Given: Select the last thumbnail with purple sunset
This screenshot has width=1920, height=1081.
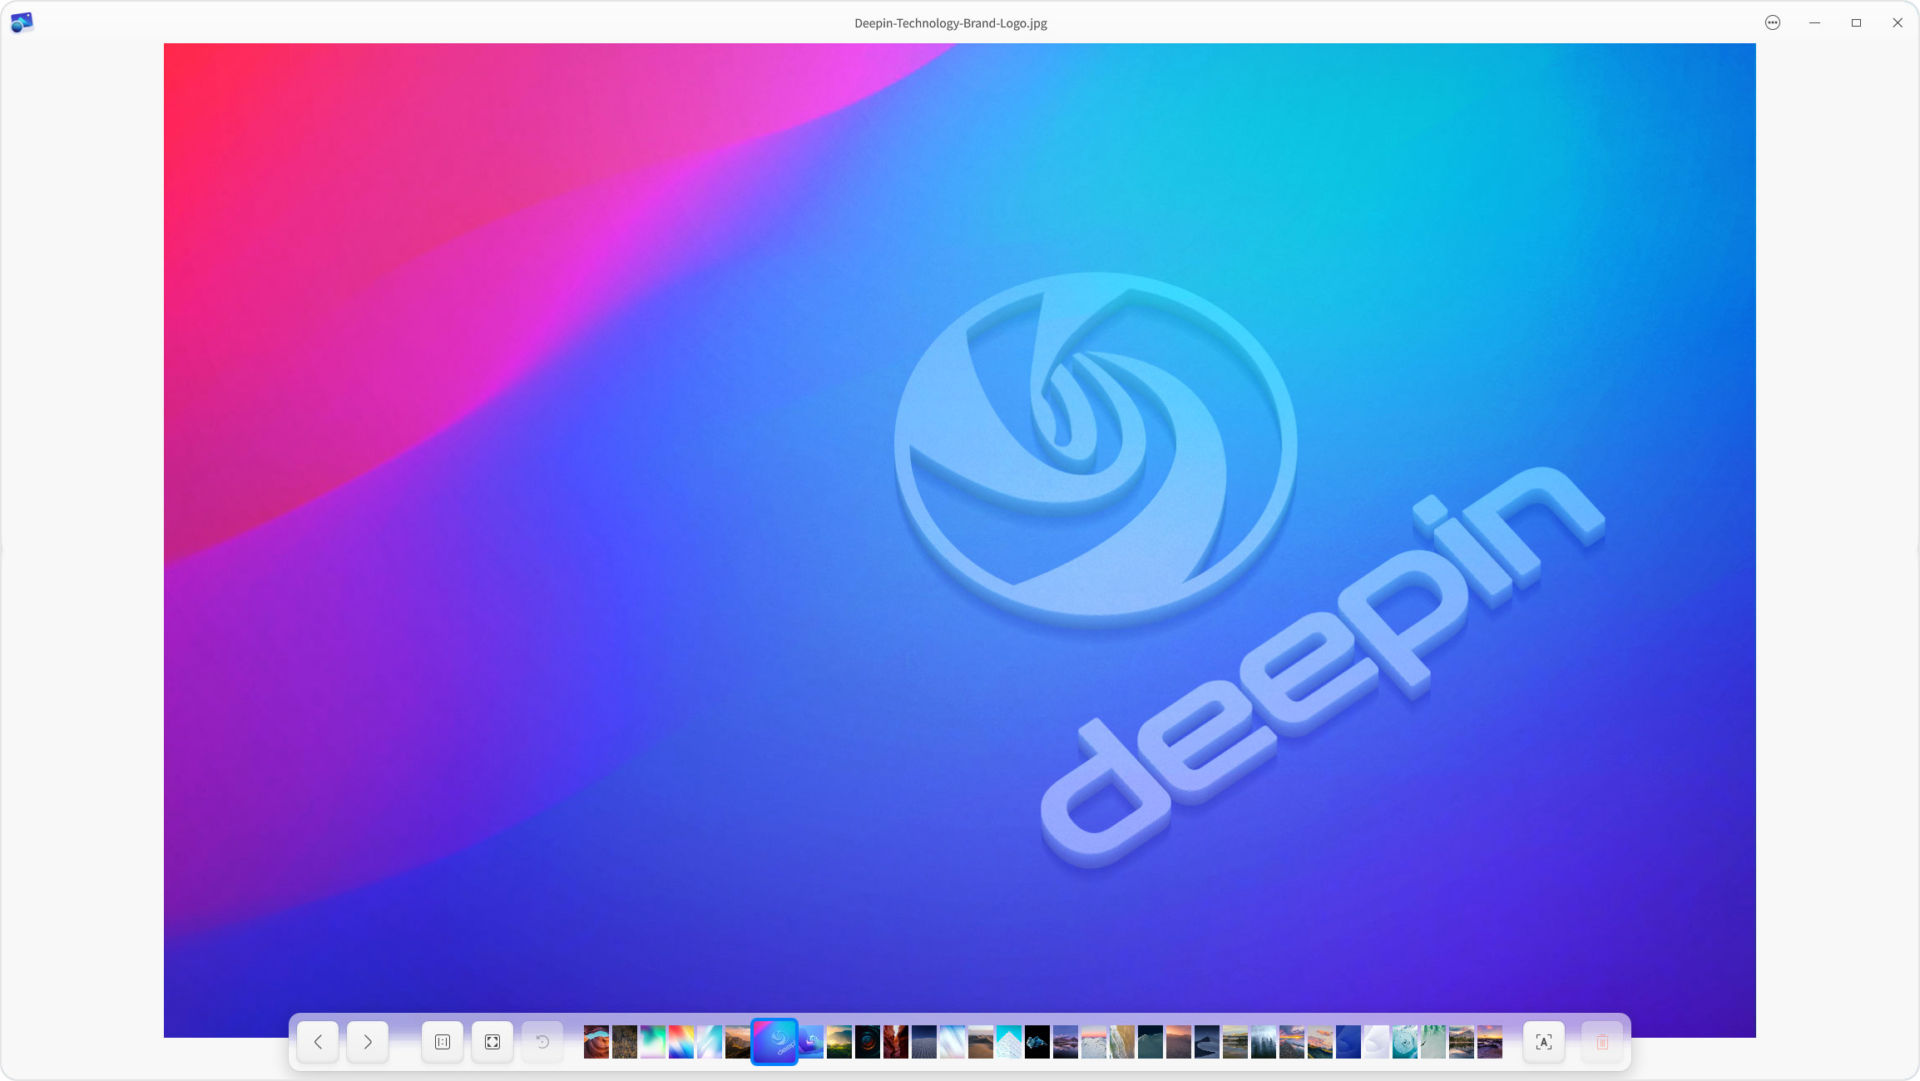Looking at the screenshot, I should [x=1490, y=1042].
